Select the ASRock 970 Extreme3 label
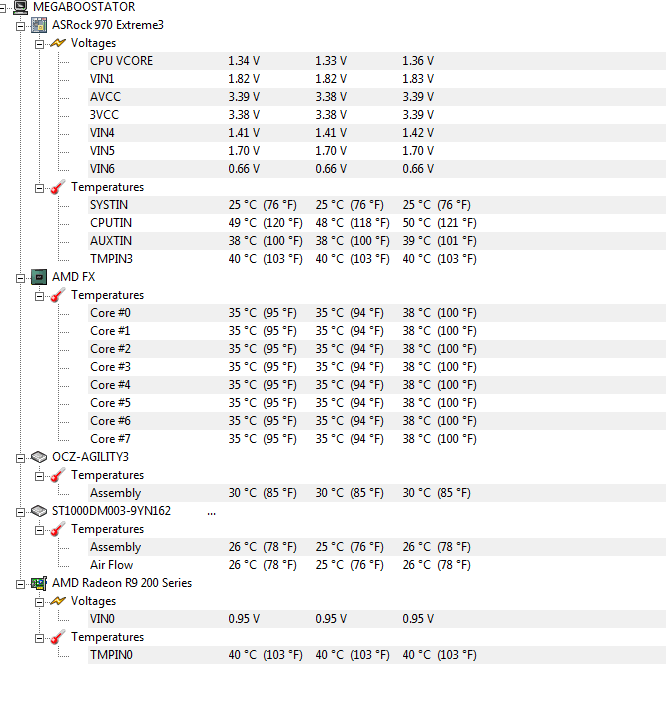The image size is (666, 720). pos(107,25)
